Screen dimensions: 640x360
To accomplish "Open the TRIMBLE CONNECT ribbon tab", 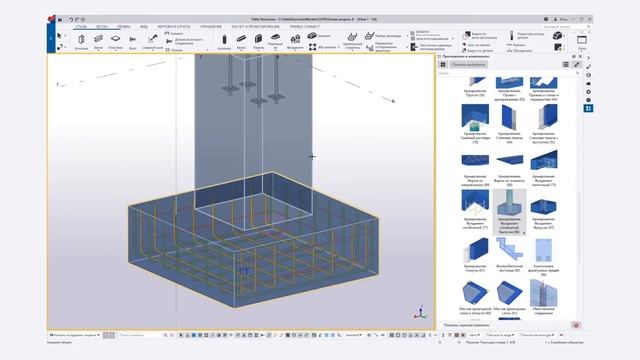I will tap(304, 27).
